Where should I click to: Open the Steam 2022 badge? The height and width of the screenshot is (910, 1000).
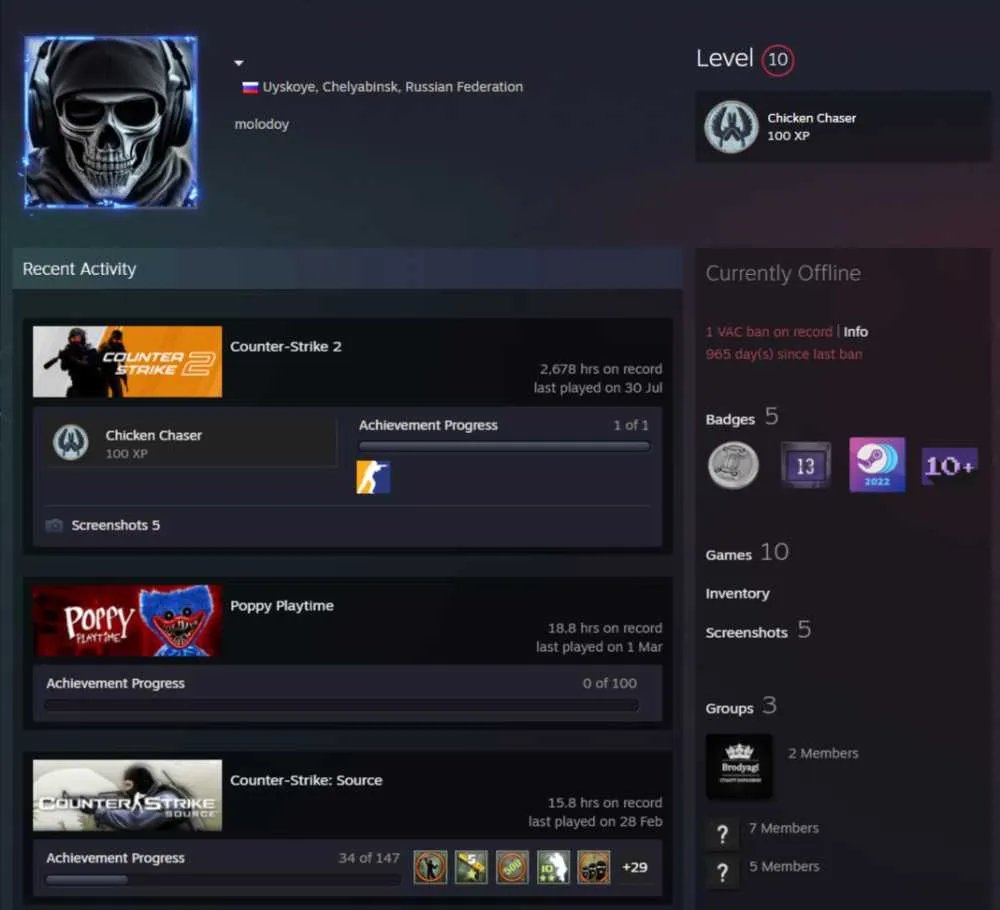[x=877, y=465]
